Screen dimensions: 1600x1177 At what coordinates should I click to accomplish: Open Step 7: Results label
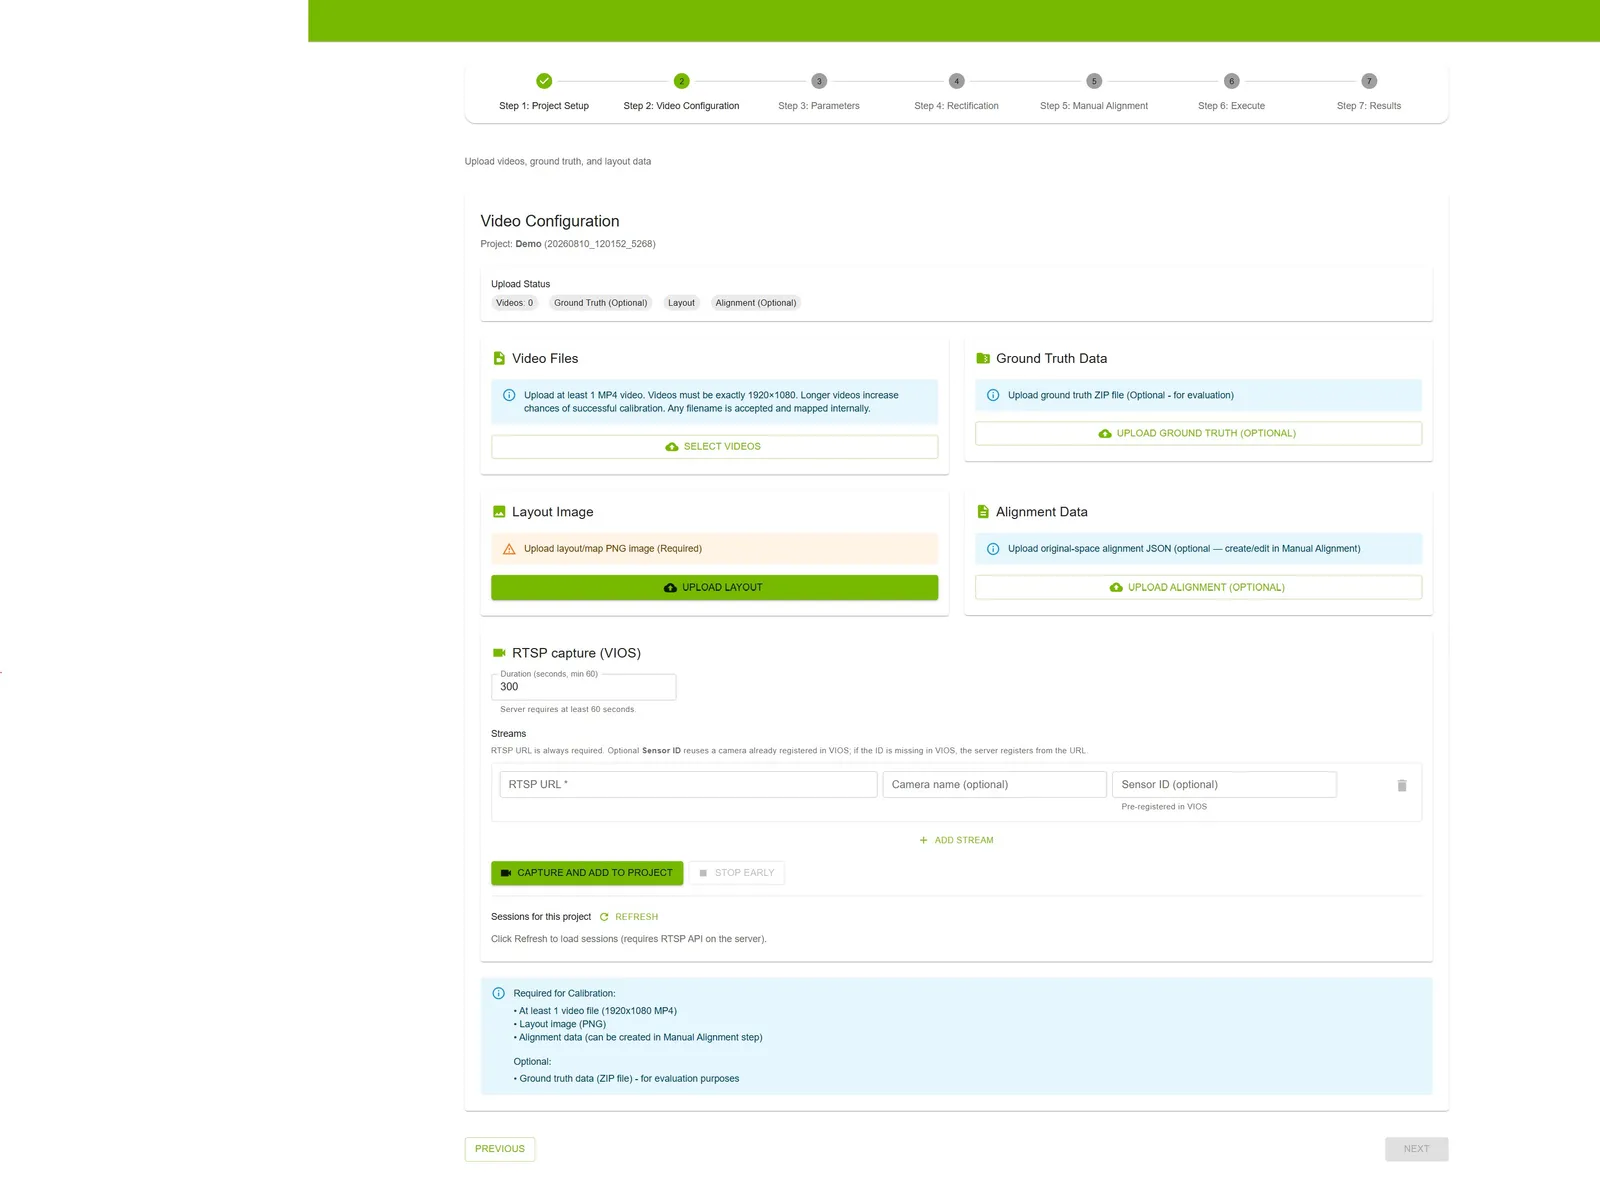point(1369,106)
